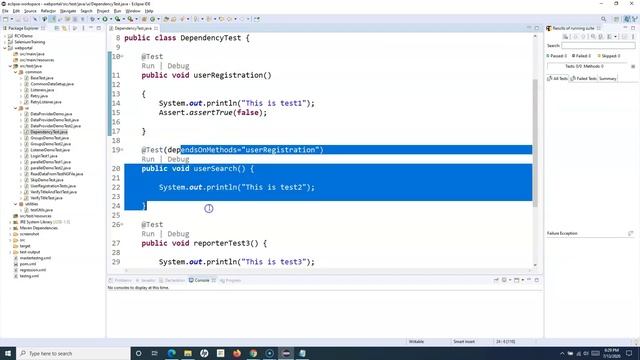Open the Refactor menu

pyautogui.click(x=48, y=11)
